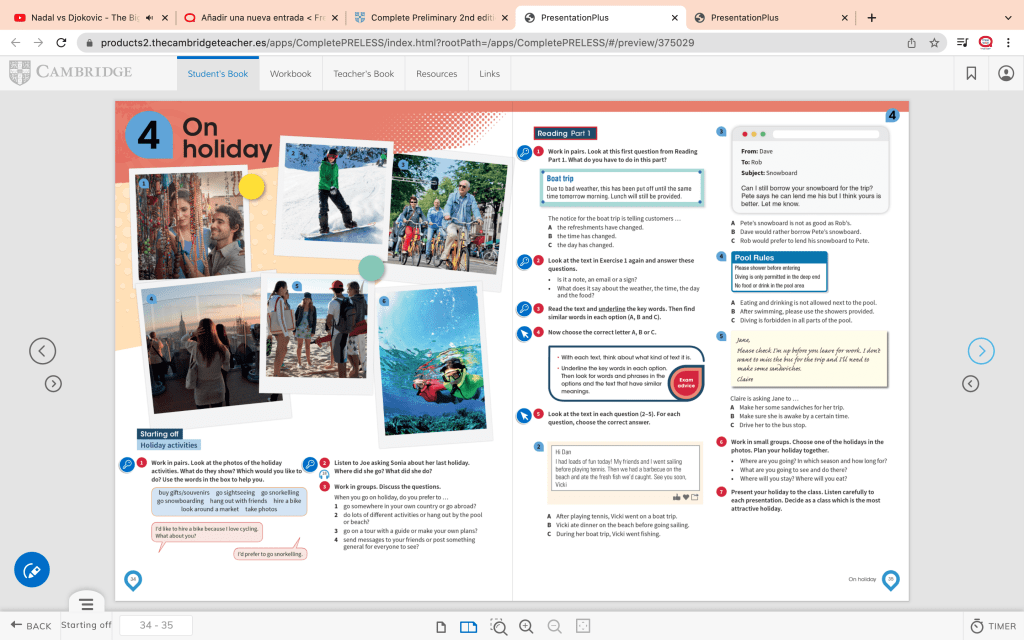Open the blue annotation pen tool
Screen dimensions: 1024x640
pos(32,569)
